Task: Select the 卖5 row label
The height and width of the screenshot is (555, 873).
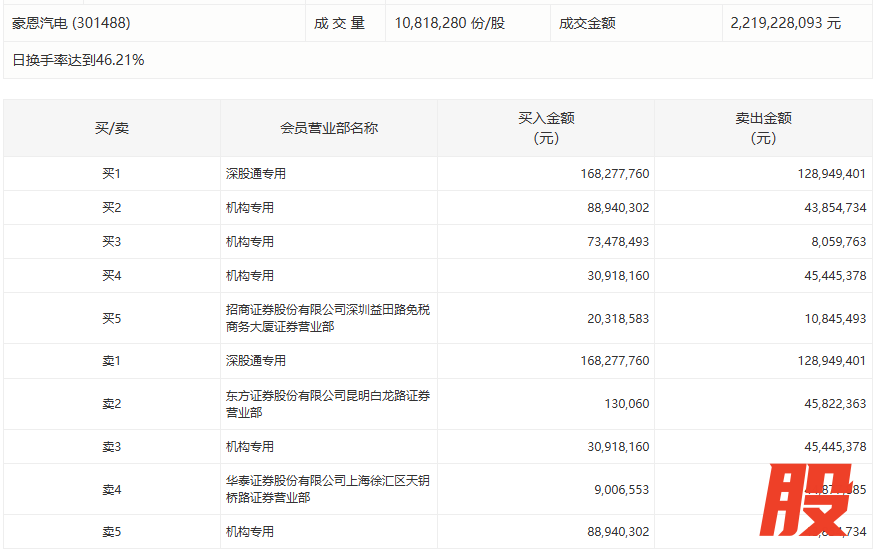Action: [111, 532]
